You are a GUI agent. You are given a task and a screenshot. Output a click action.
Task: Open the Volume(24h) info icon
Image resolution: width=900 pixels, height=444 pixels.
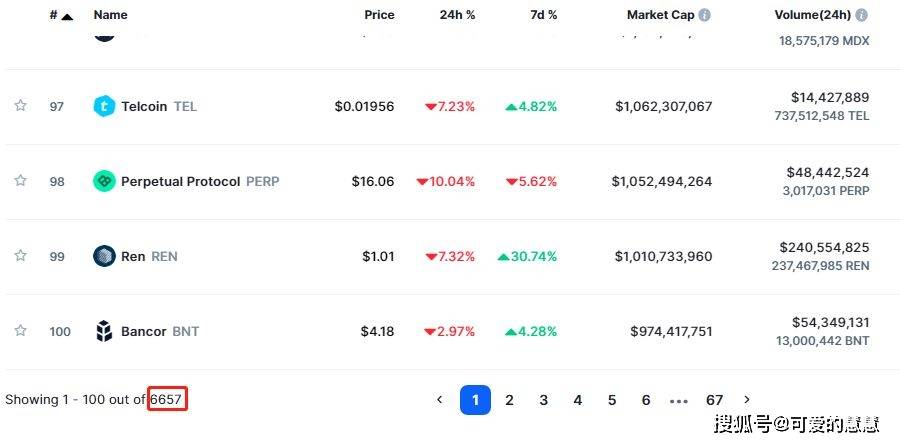(861, 15)
